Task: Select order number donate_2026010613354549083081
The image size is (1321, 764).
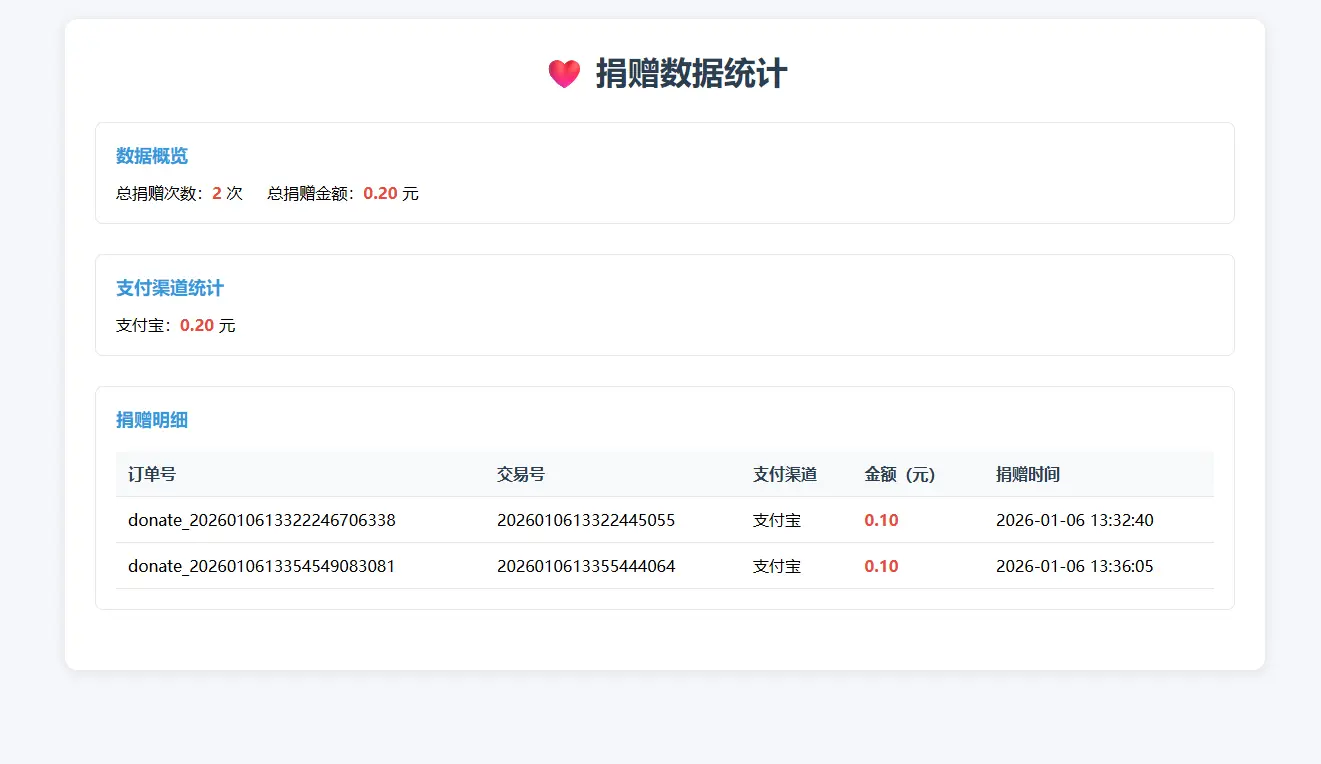Action: [263, 566]
